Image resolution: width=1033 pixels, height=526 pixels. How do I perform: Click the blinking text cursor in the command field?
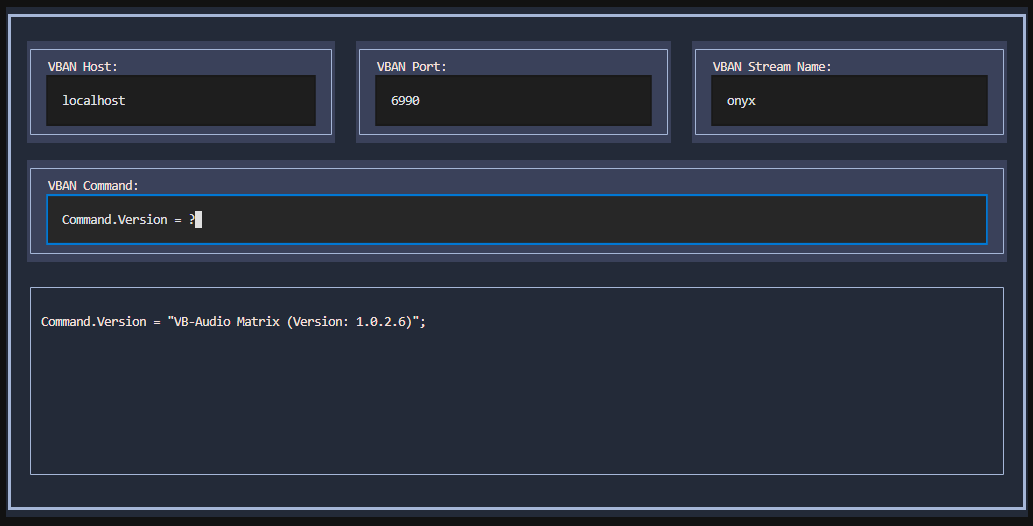click(199, 220)
